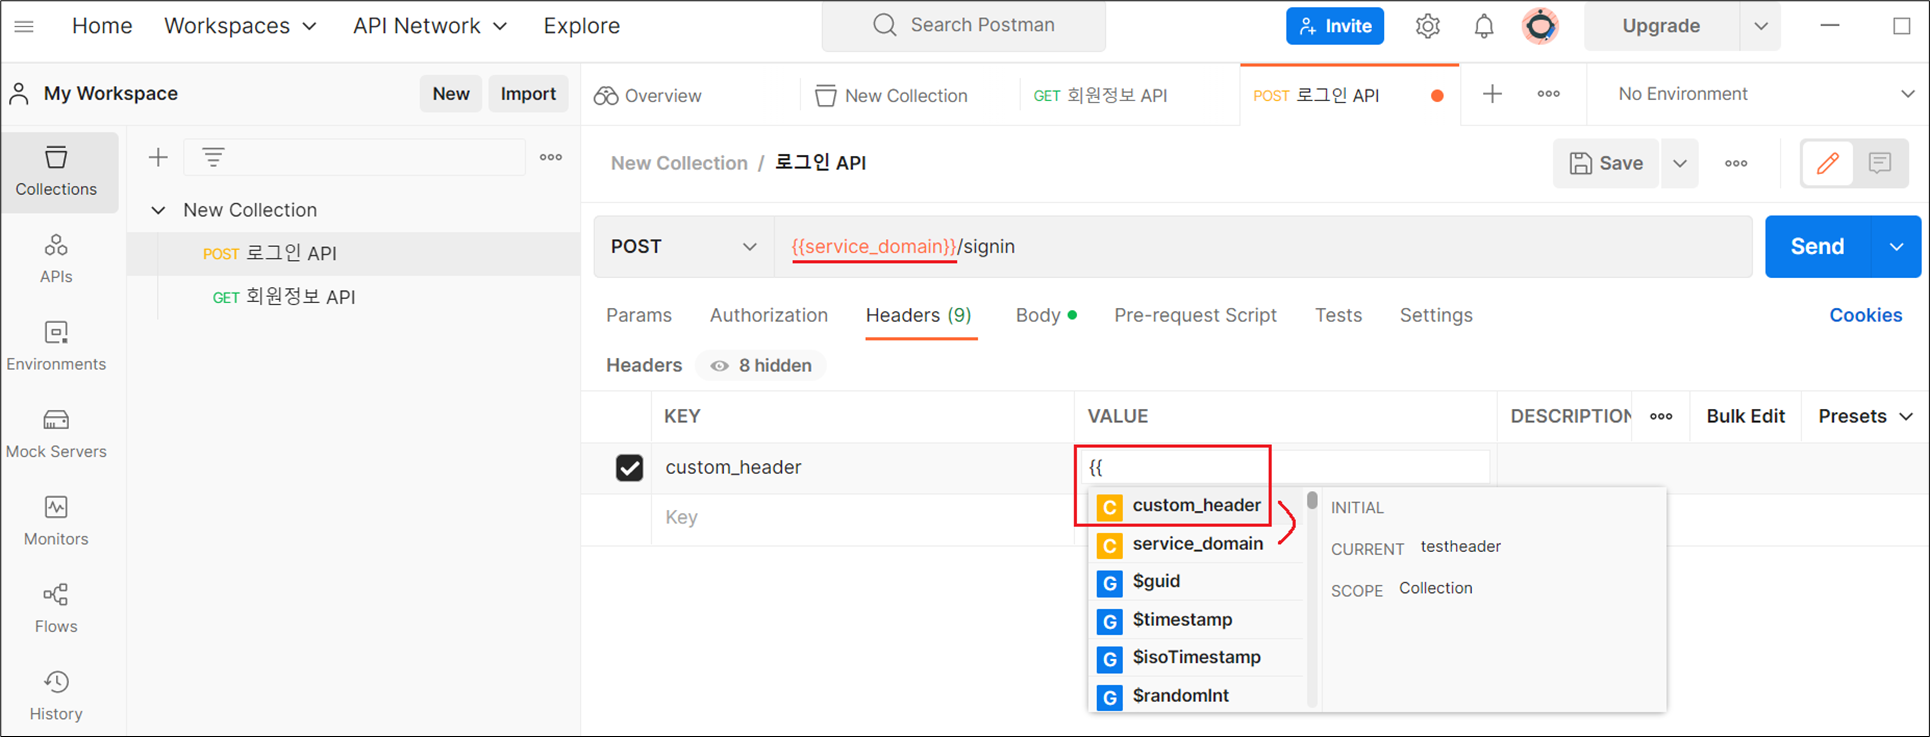Image resolution: width=1930 pixels, height=737 pixels.
Task: Select custom_header variable suggestion
Action: click(x=1198, y=506)
